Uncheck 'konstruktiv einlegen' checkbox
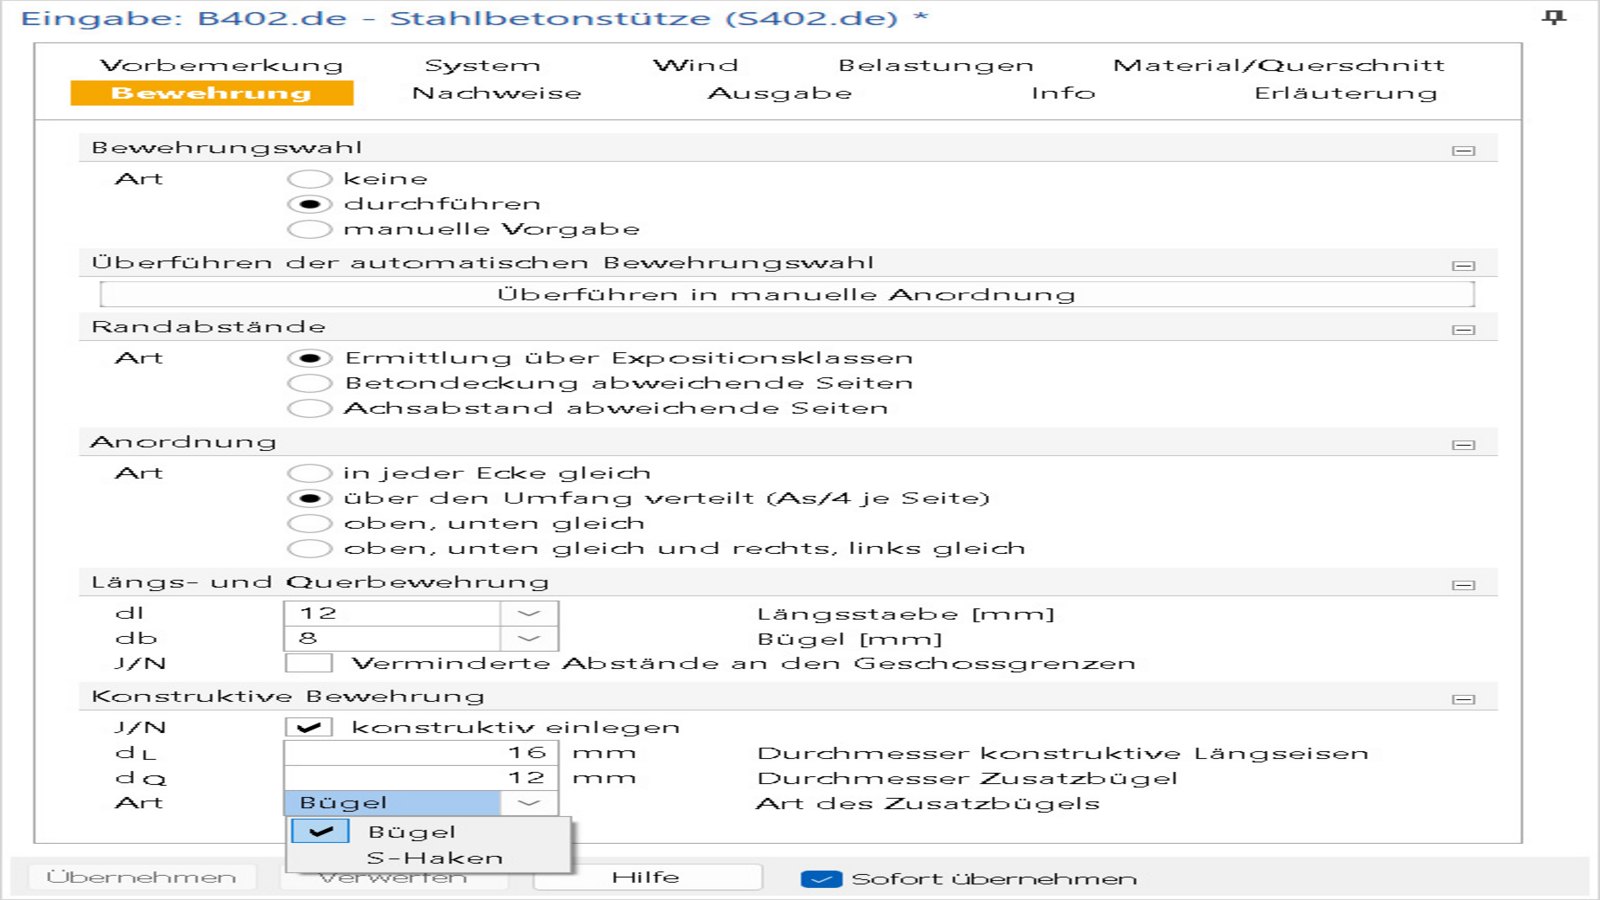The width and height of the screenshot is (1600, 900). point(309,727)
